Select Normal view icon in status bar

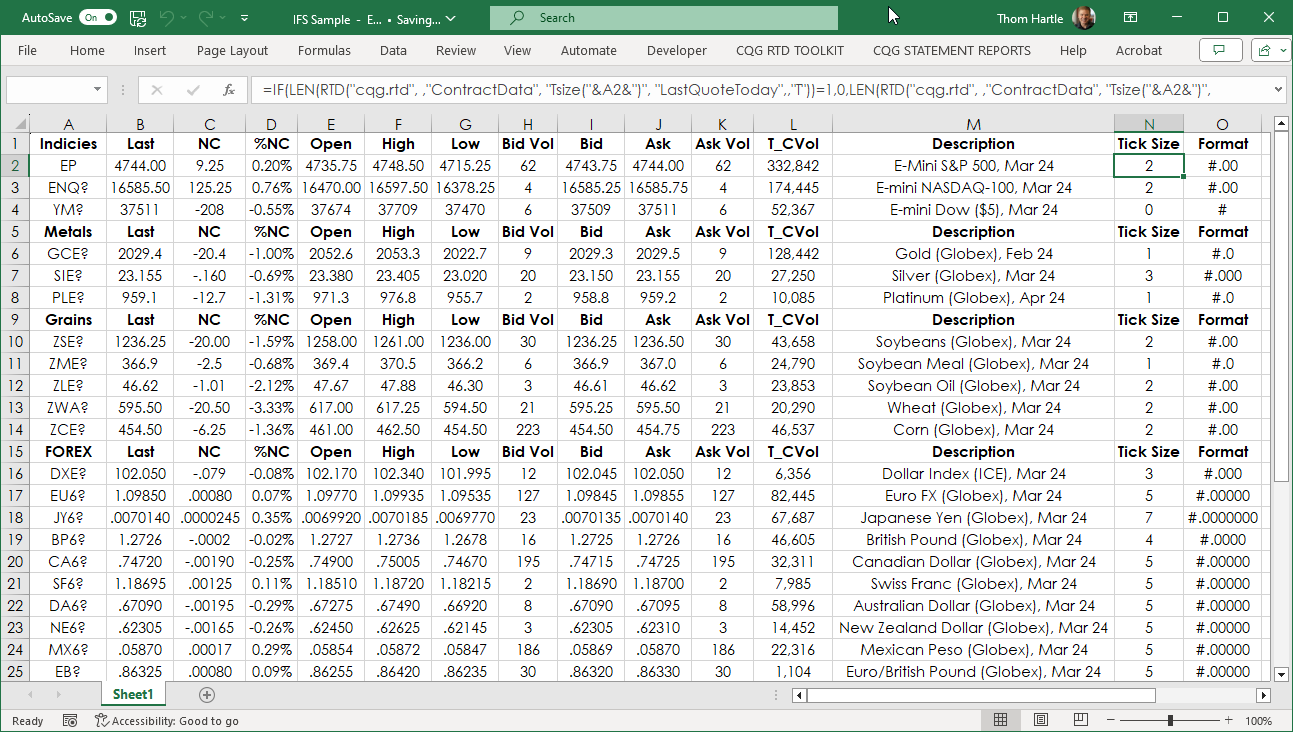tap(1000, 720)
